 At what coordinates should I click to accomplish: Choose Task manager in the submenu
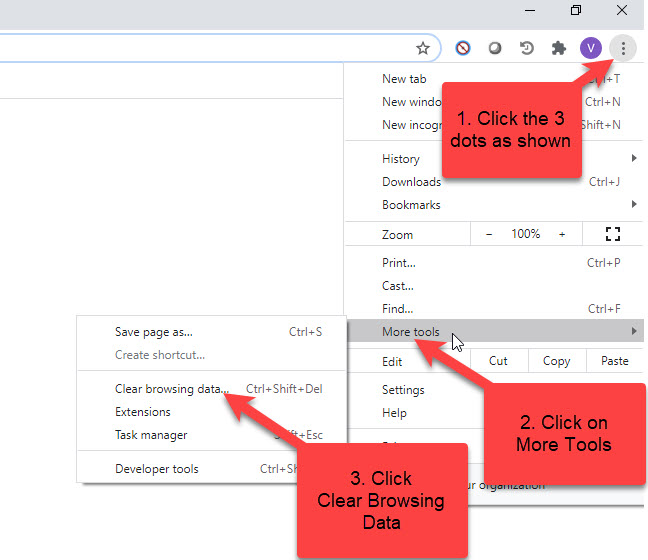pyautogui.click(x=151, y=435)
